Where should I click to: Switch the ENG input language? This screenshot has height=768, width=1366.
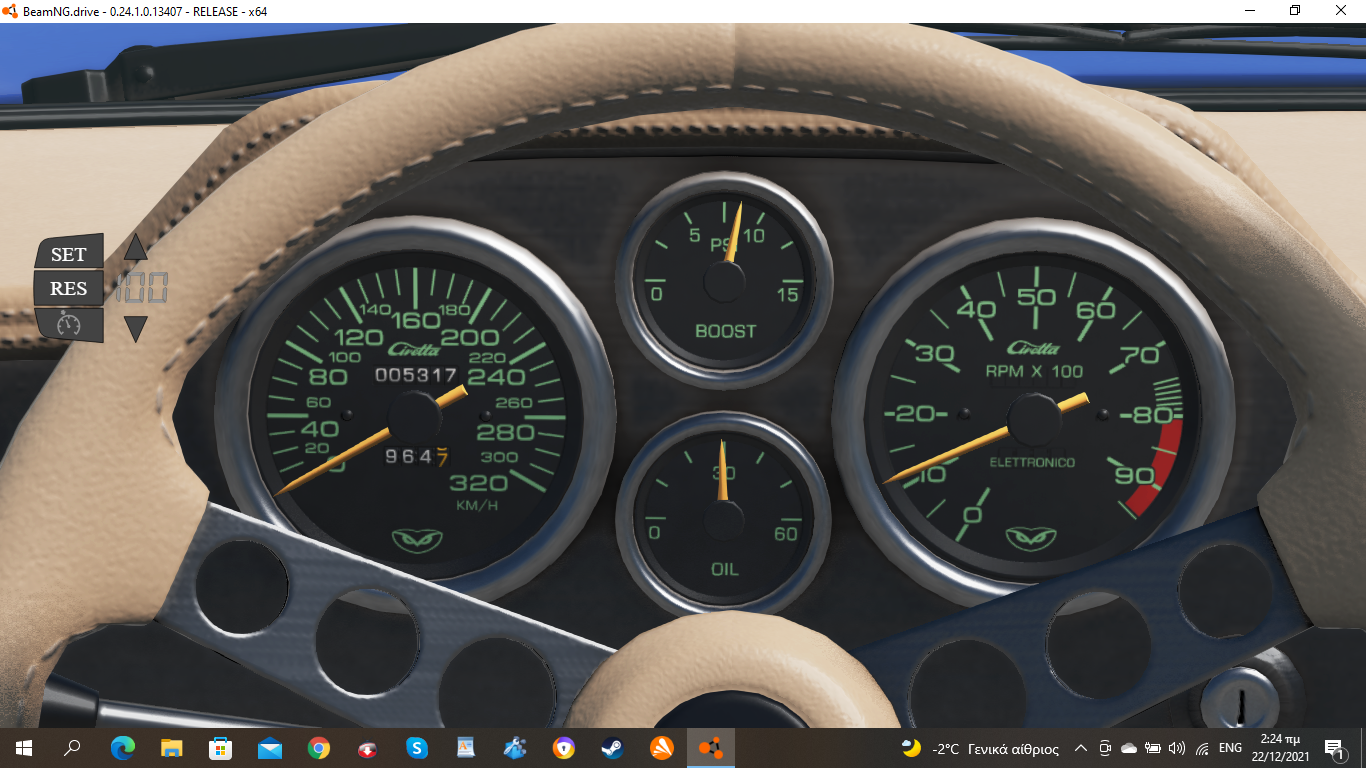[x=1230, y=748]
